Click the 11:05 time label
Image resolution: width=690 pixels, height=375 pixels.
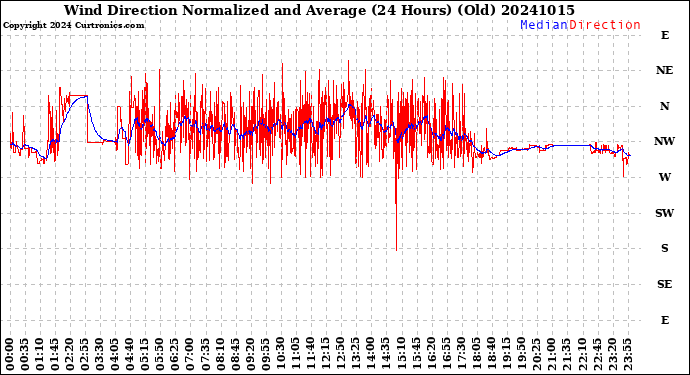pos(295,354)
